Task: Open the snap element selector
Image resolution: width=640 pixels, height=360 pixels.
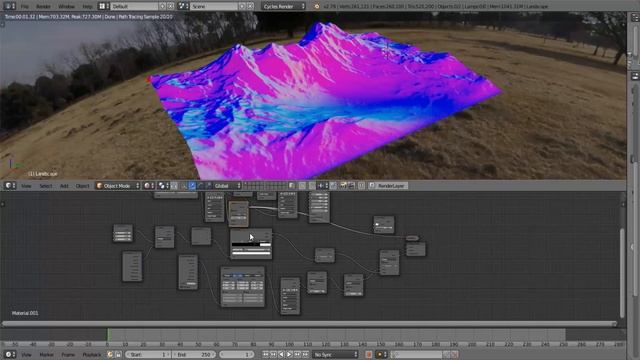Action: (x=322, y=186)
